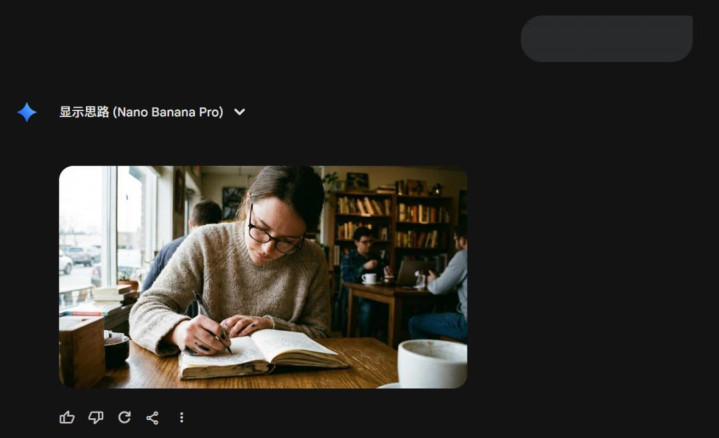Open more options via three-dot icon
This screenshot has height=438, width=719.
[182, 417]
